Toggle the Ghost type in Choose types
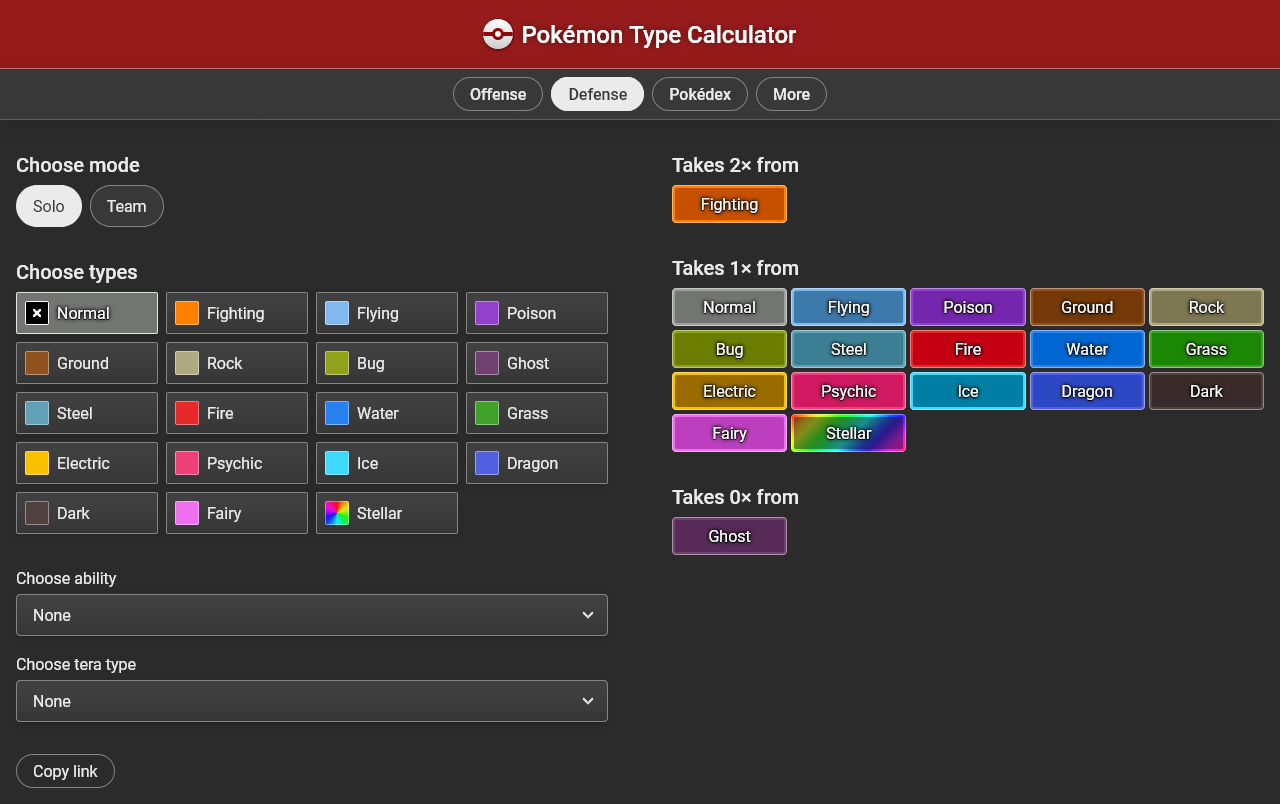1280x804 pixels. 537,363
